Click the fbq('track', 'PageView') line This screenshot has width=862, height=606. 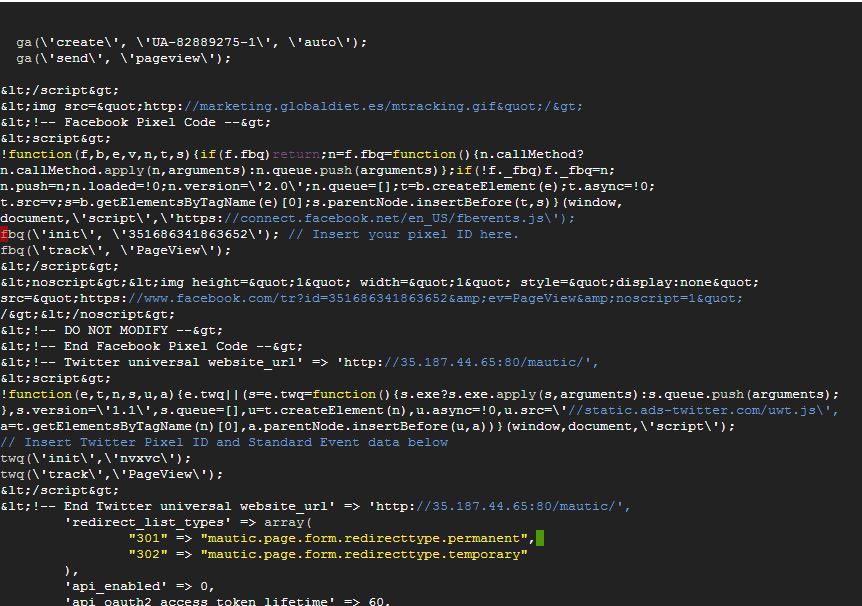pos(116,250)
